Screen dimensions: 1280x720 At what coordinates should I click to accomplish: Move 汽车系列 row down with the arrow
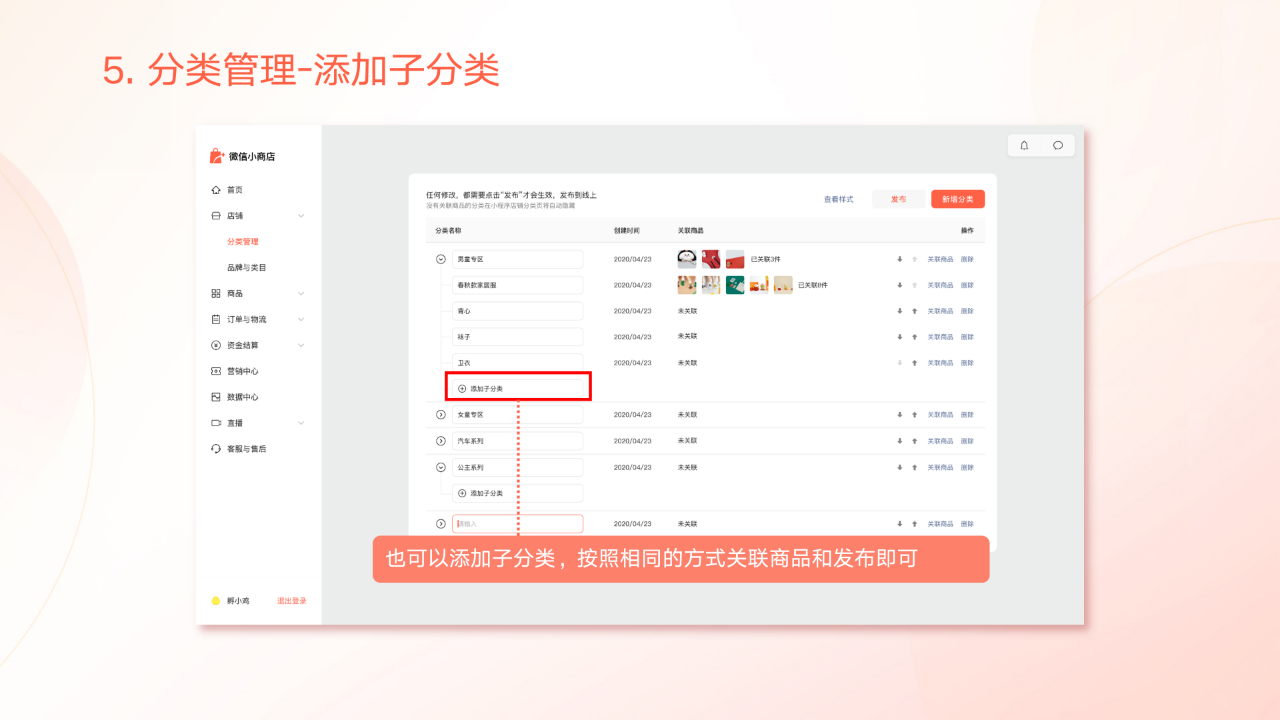(900, 441)
